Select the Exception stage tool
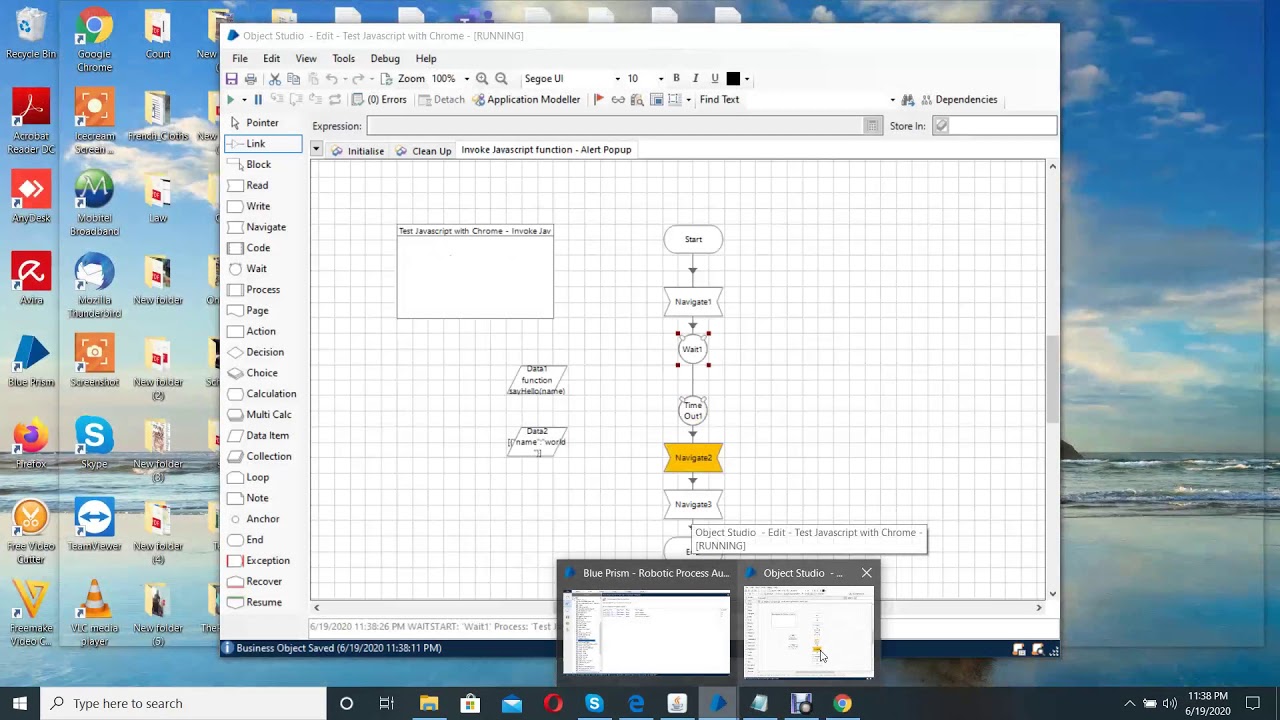Image resolution: width=1280 pixels, height=720 pixels. (259, 561)
